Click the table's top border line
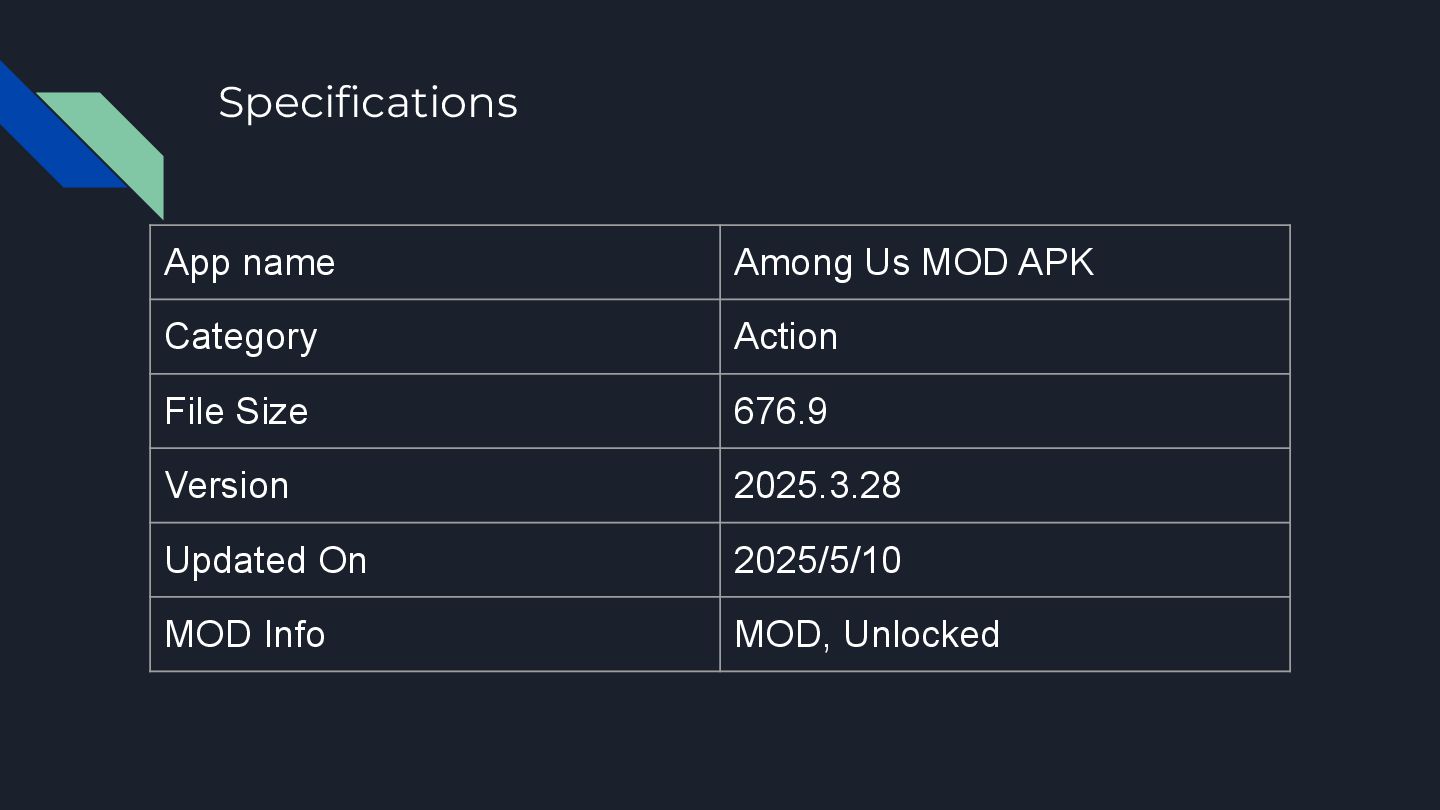 (x=720, y=226)
